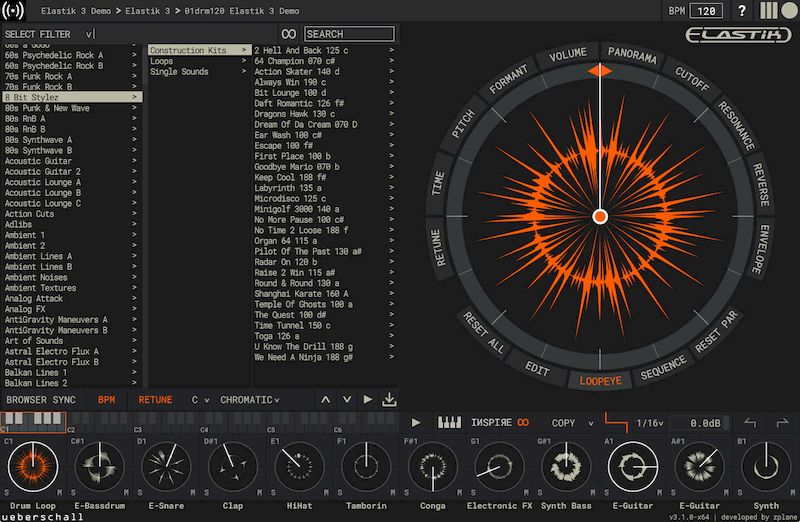Select the CUTOFF segment on the wheel
This screenshot has width=800, height=522.
click(x=691, y=77)
